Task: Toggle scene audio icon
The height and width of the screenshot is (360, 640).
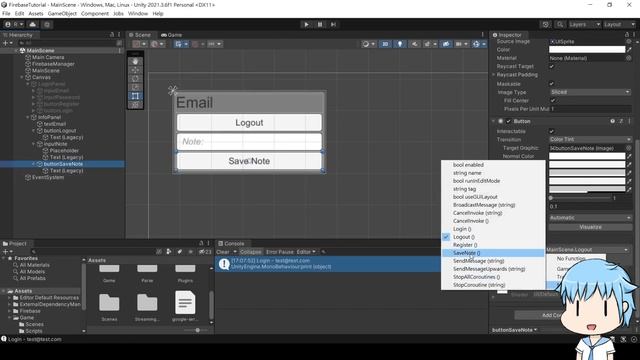Action: (x=414, y=44)
